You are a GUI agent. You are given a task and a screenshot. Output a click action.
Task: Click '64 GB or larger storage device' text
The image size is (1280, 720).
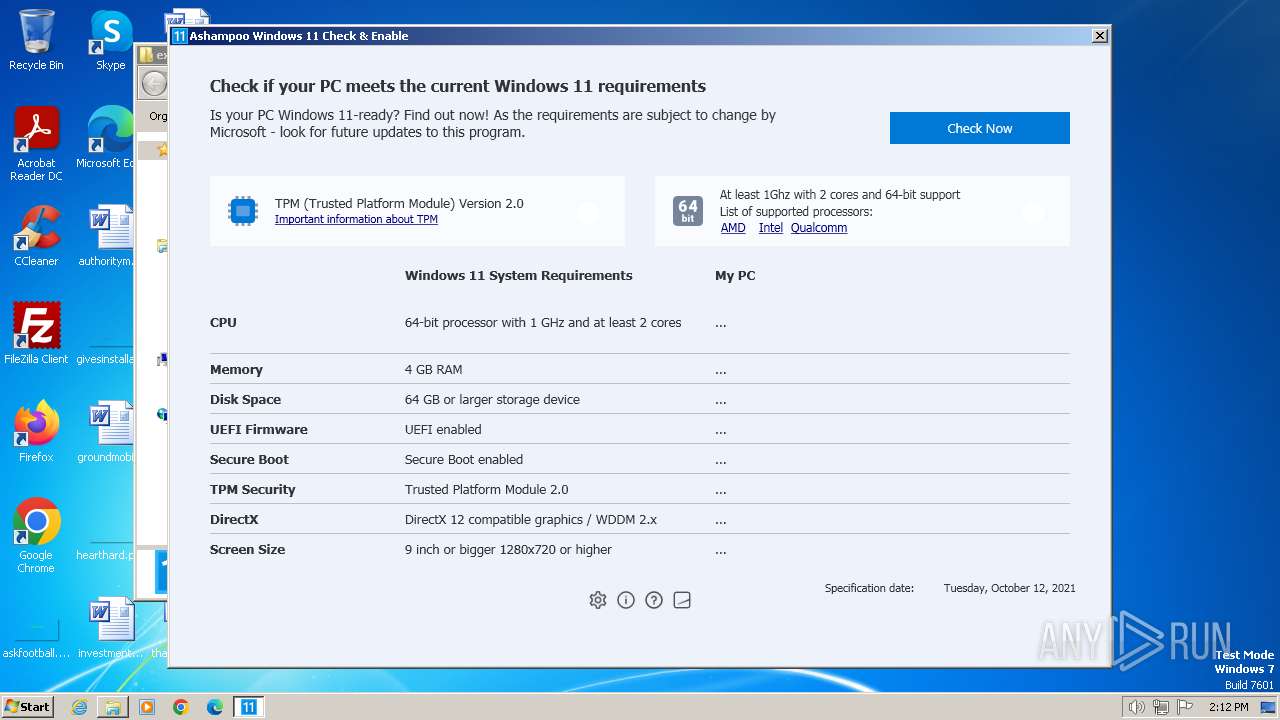[x=492, y=400]
